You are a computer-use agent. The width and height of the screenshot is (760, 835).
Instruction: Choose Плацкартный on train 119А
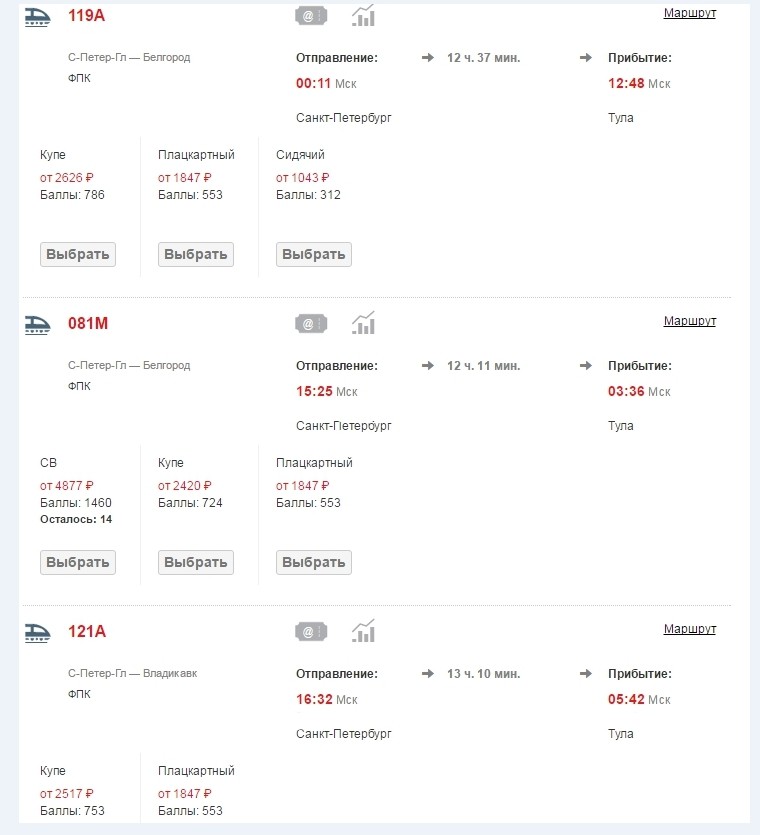pos(196,255)
